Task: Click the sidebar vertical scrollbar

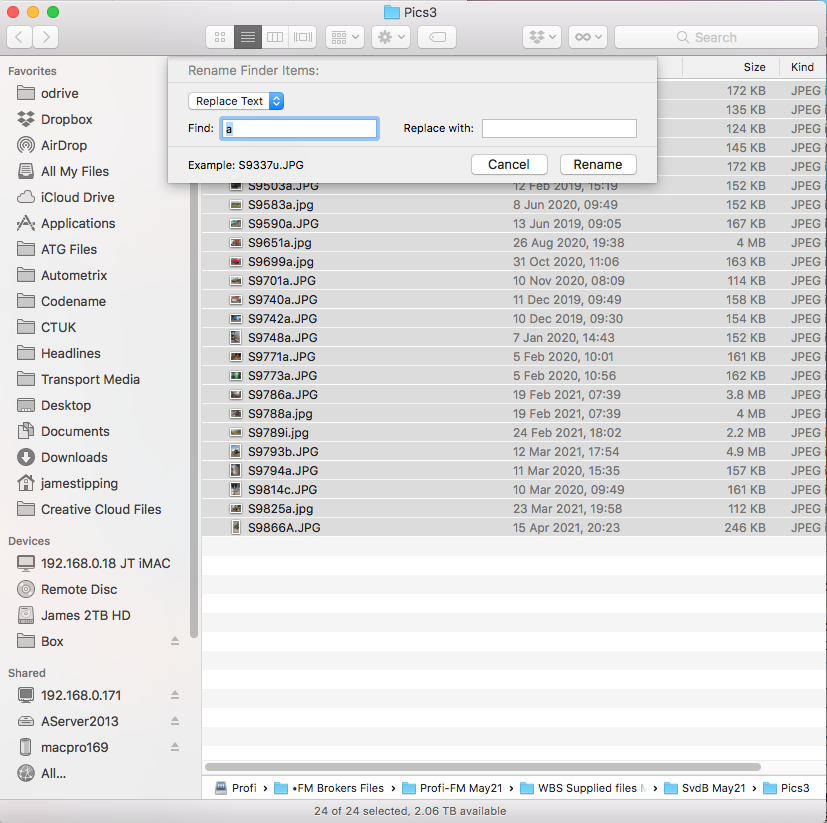Action: [x=194, y=412]
